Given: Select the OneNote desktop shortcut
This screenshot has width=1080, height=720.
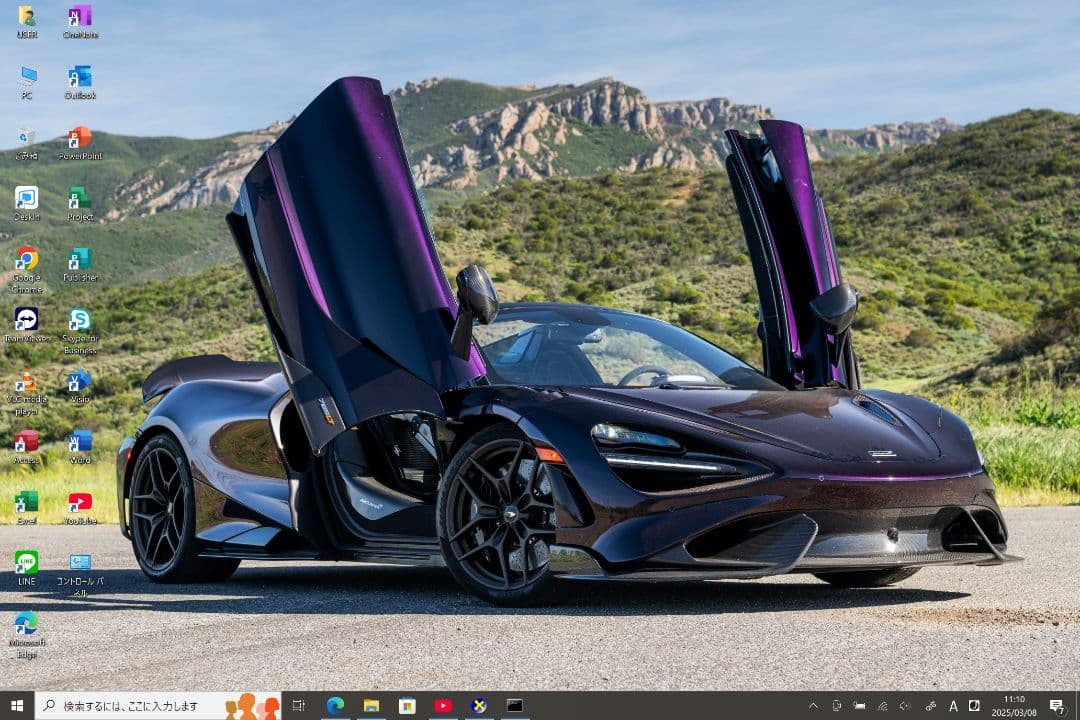Looking at the screenshot, I should [80, 17].
